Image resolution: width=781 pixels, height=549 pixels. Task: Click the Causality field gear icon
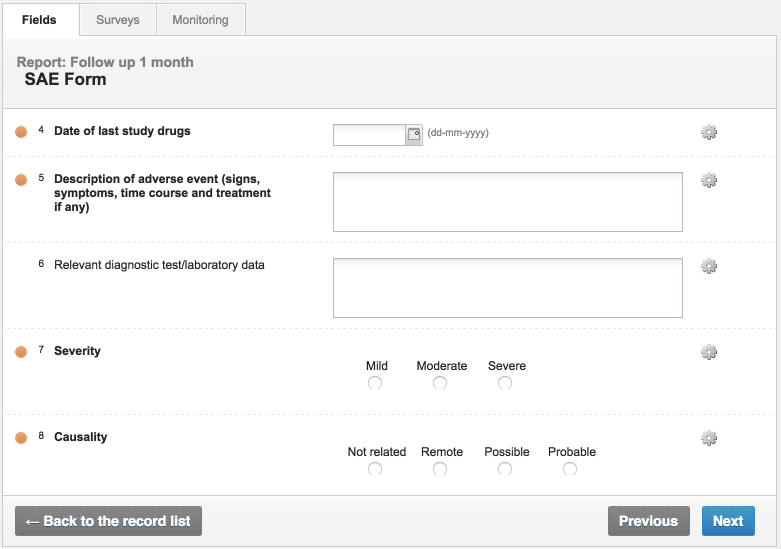tap(709, 438)
